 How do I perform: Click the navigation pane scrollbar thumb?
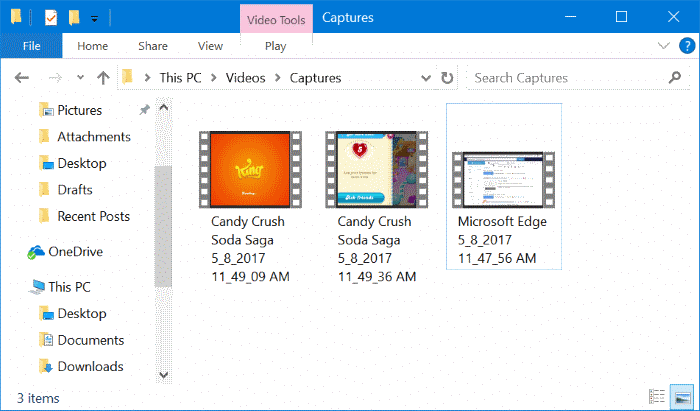point(163,226)
